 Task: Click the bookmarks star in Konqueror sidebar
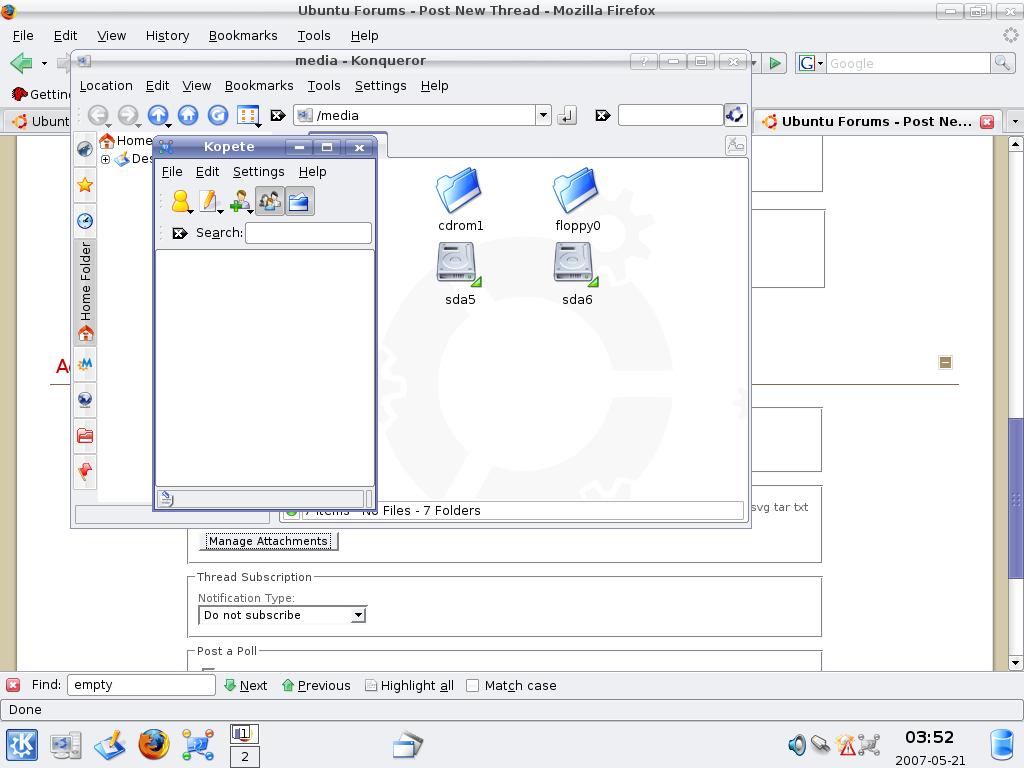point(85,185)
